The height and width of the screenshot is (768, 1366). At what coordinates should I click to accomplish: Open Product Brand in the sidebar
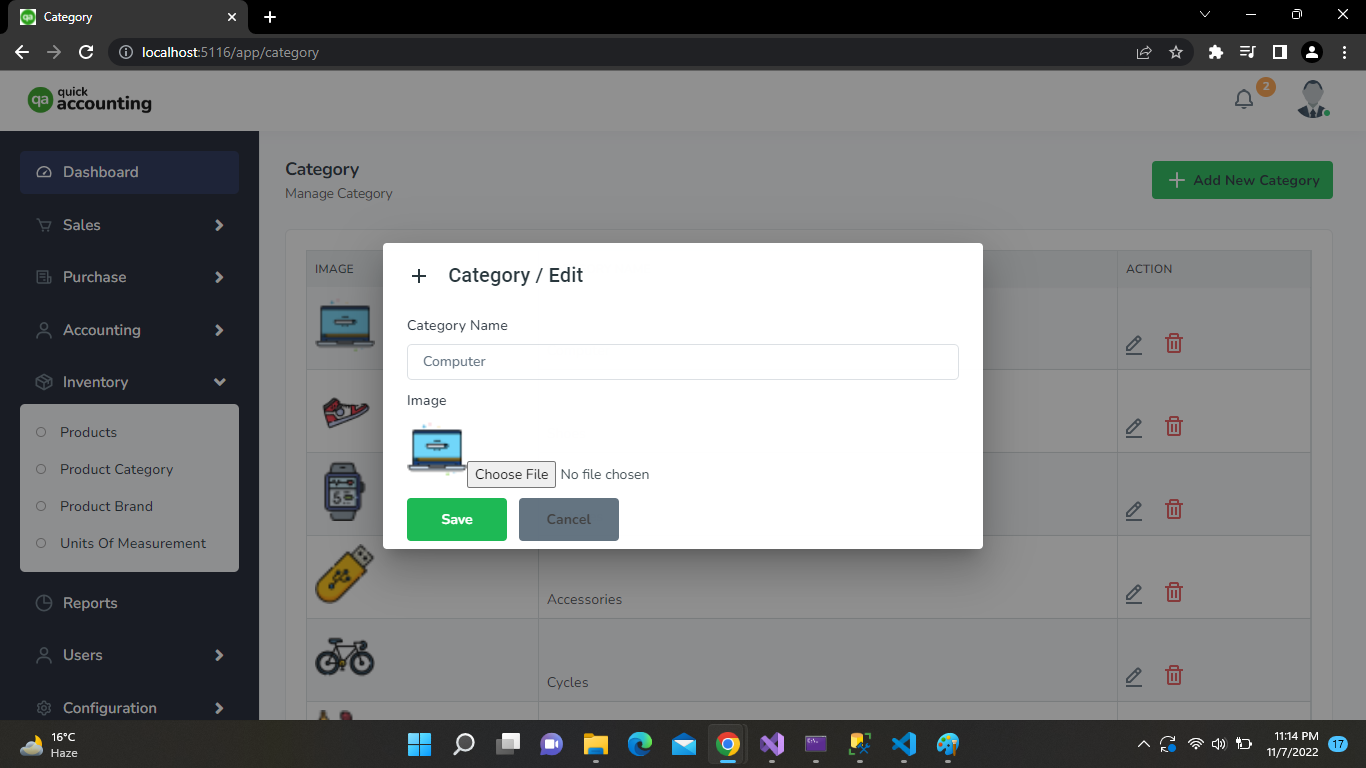106,506
